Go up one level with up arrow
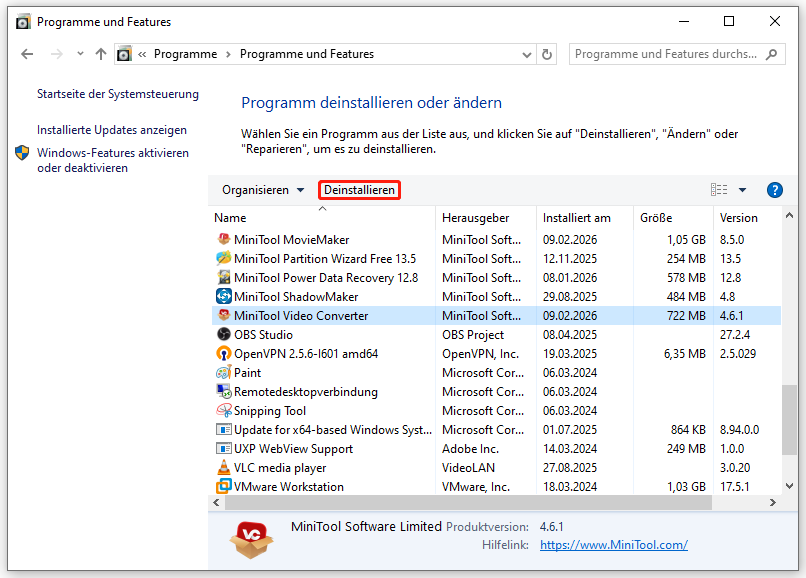806x578 pixels. coord(100,54)
